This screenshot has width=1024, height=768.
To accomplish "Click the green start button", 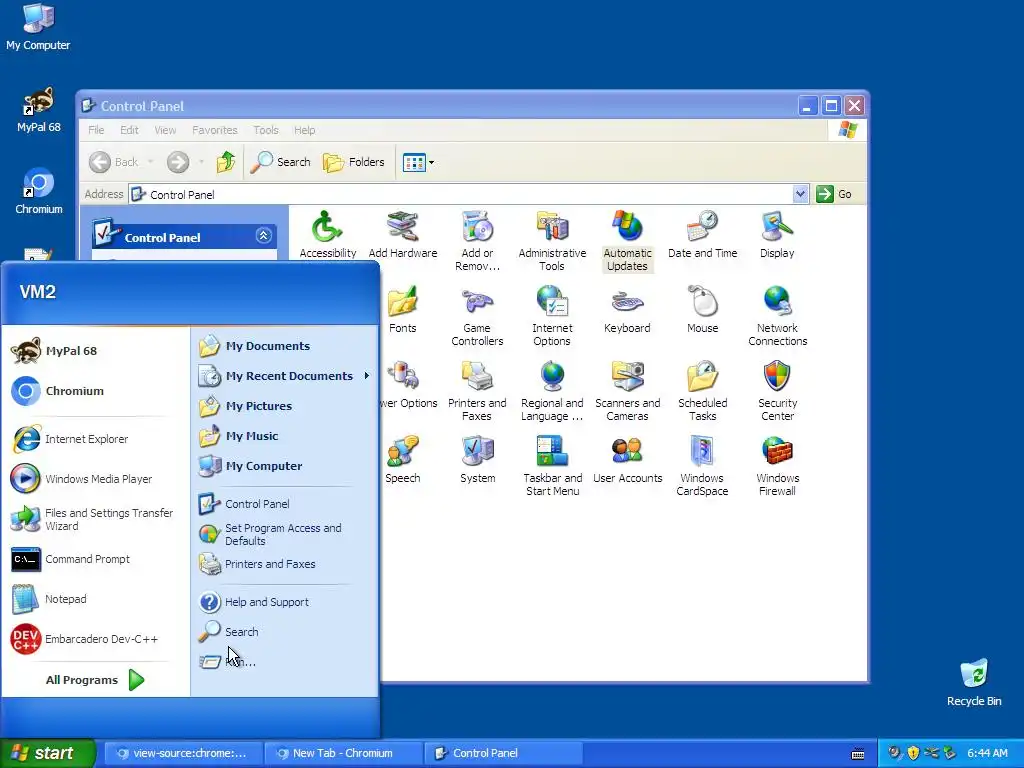I will click(47, 753).
